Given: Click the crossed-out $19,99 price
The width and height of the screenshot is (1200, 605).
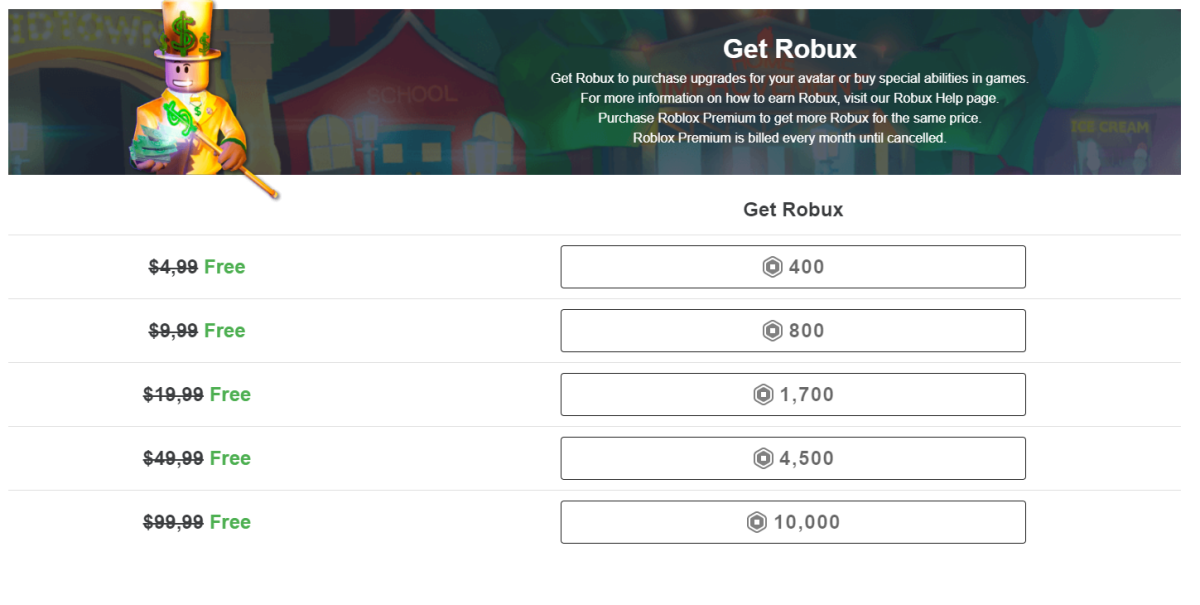Looking at the screenshot, I should pyautogui.click(x=173, y=395).
